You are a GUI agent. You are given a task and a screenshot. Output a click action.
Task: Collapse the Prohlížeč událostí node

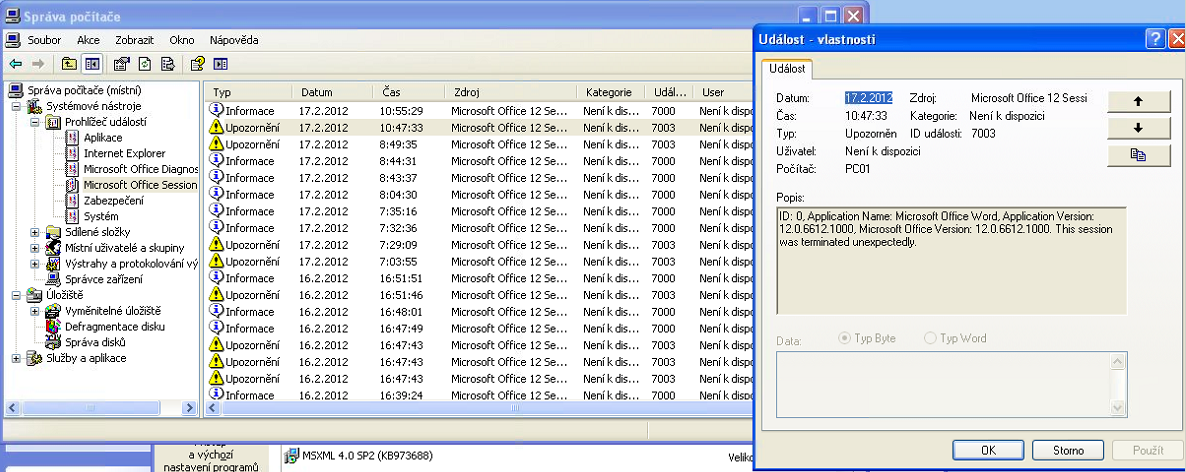click(35, 122)
